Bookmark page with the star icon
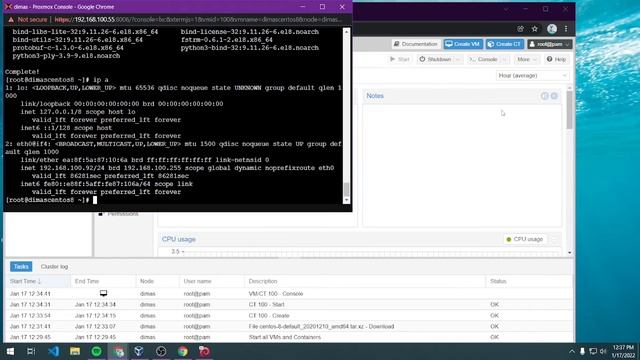The image size is (640, 360). point(535,29)
